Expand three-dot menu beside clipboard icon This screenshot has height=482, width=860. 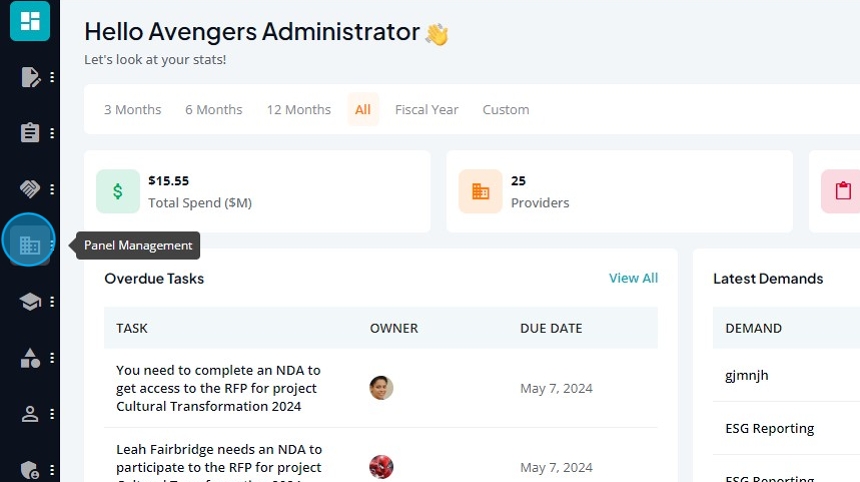point(52,133)
